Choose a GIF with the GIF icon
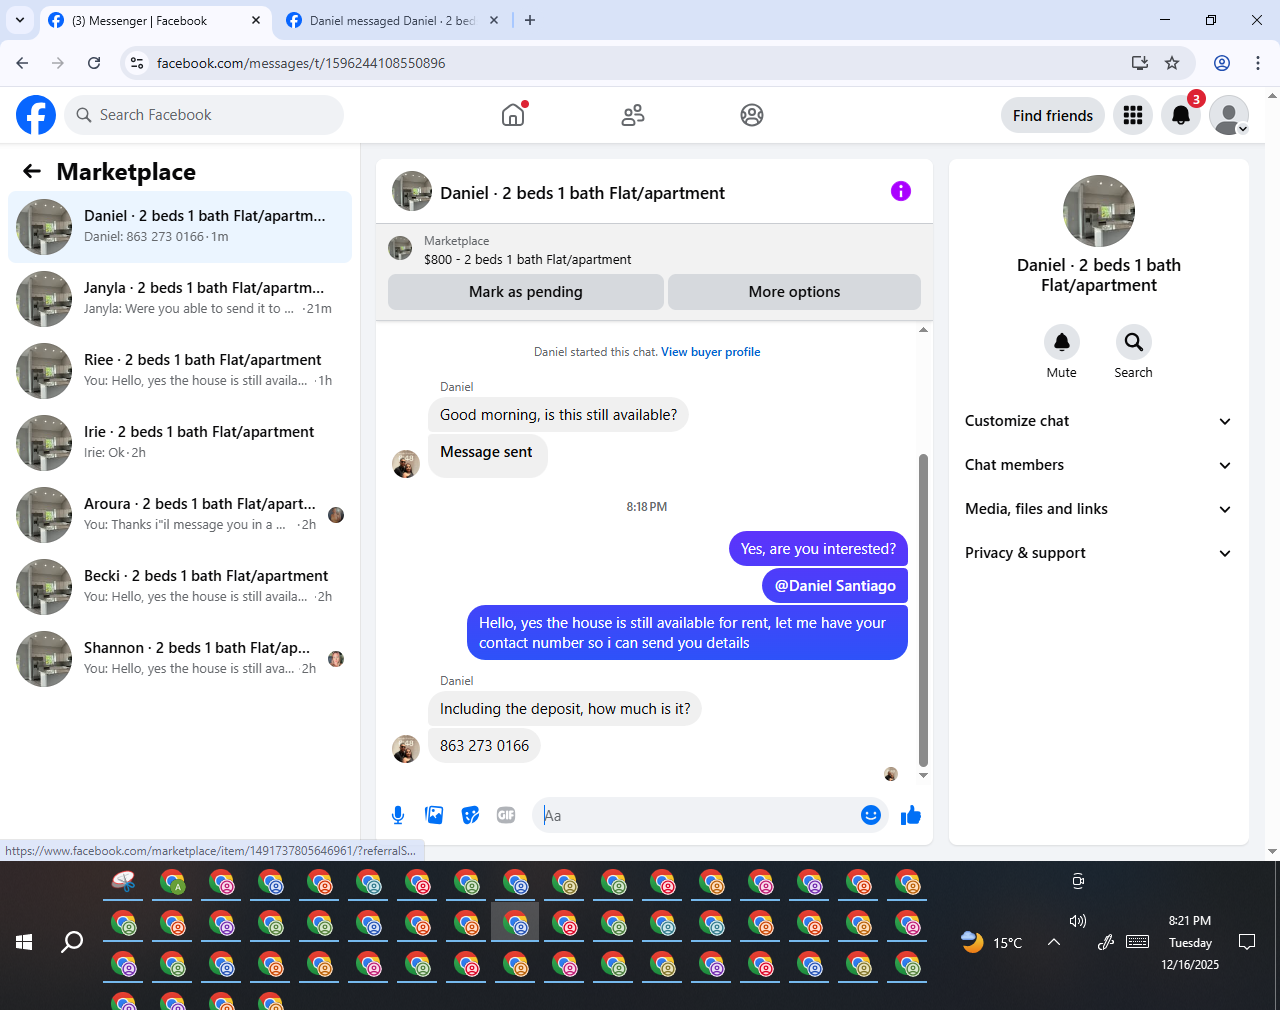This screenshot has height=1010, width=1280. [506, 815]
